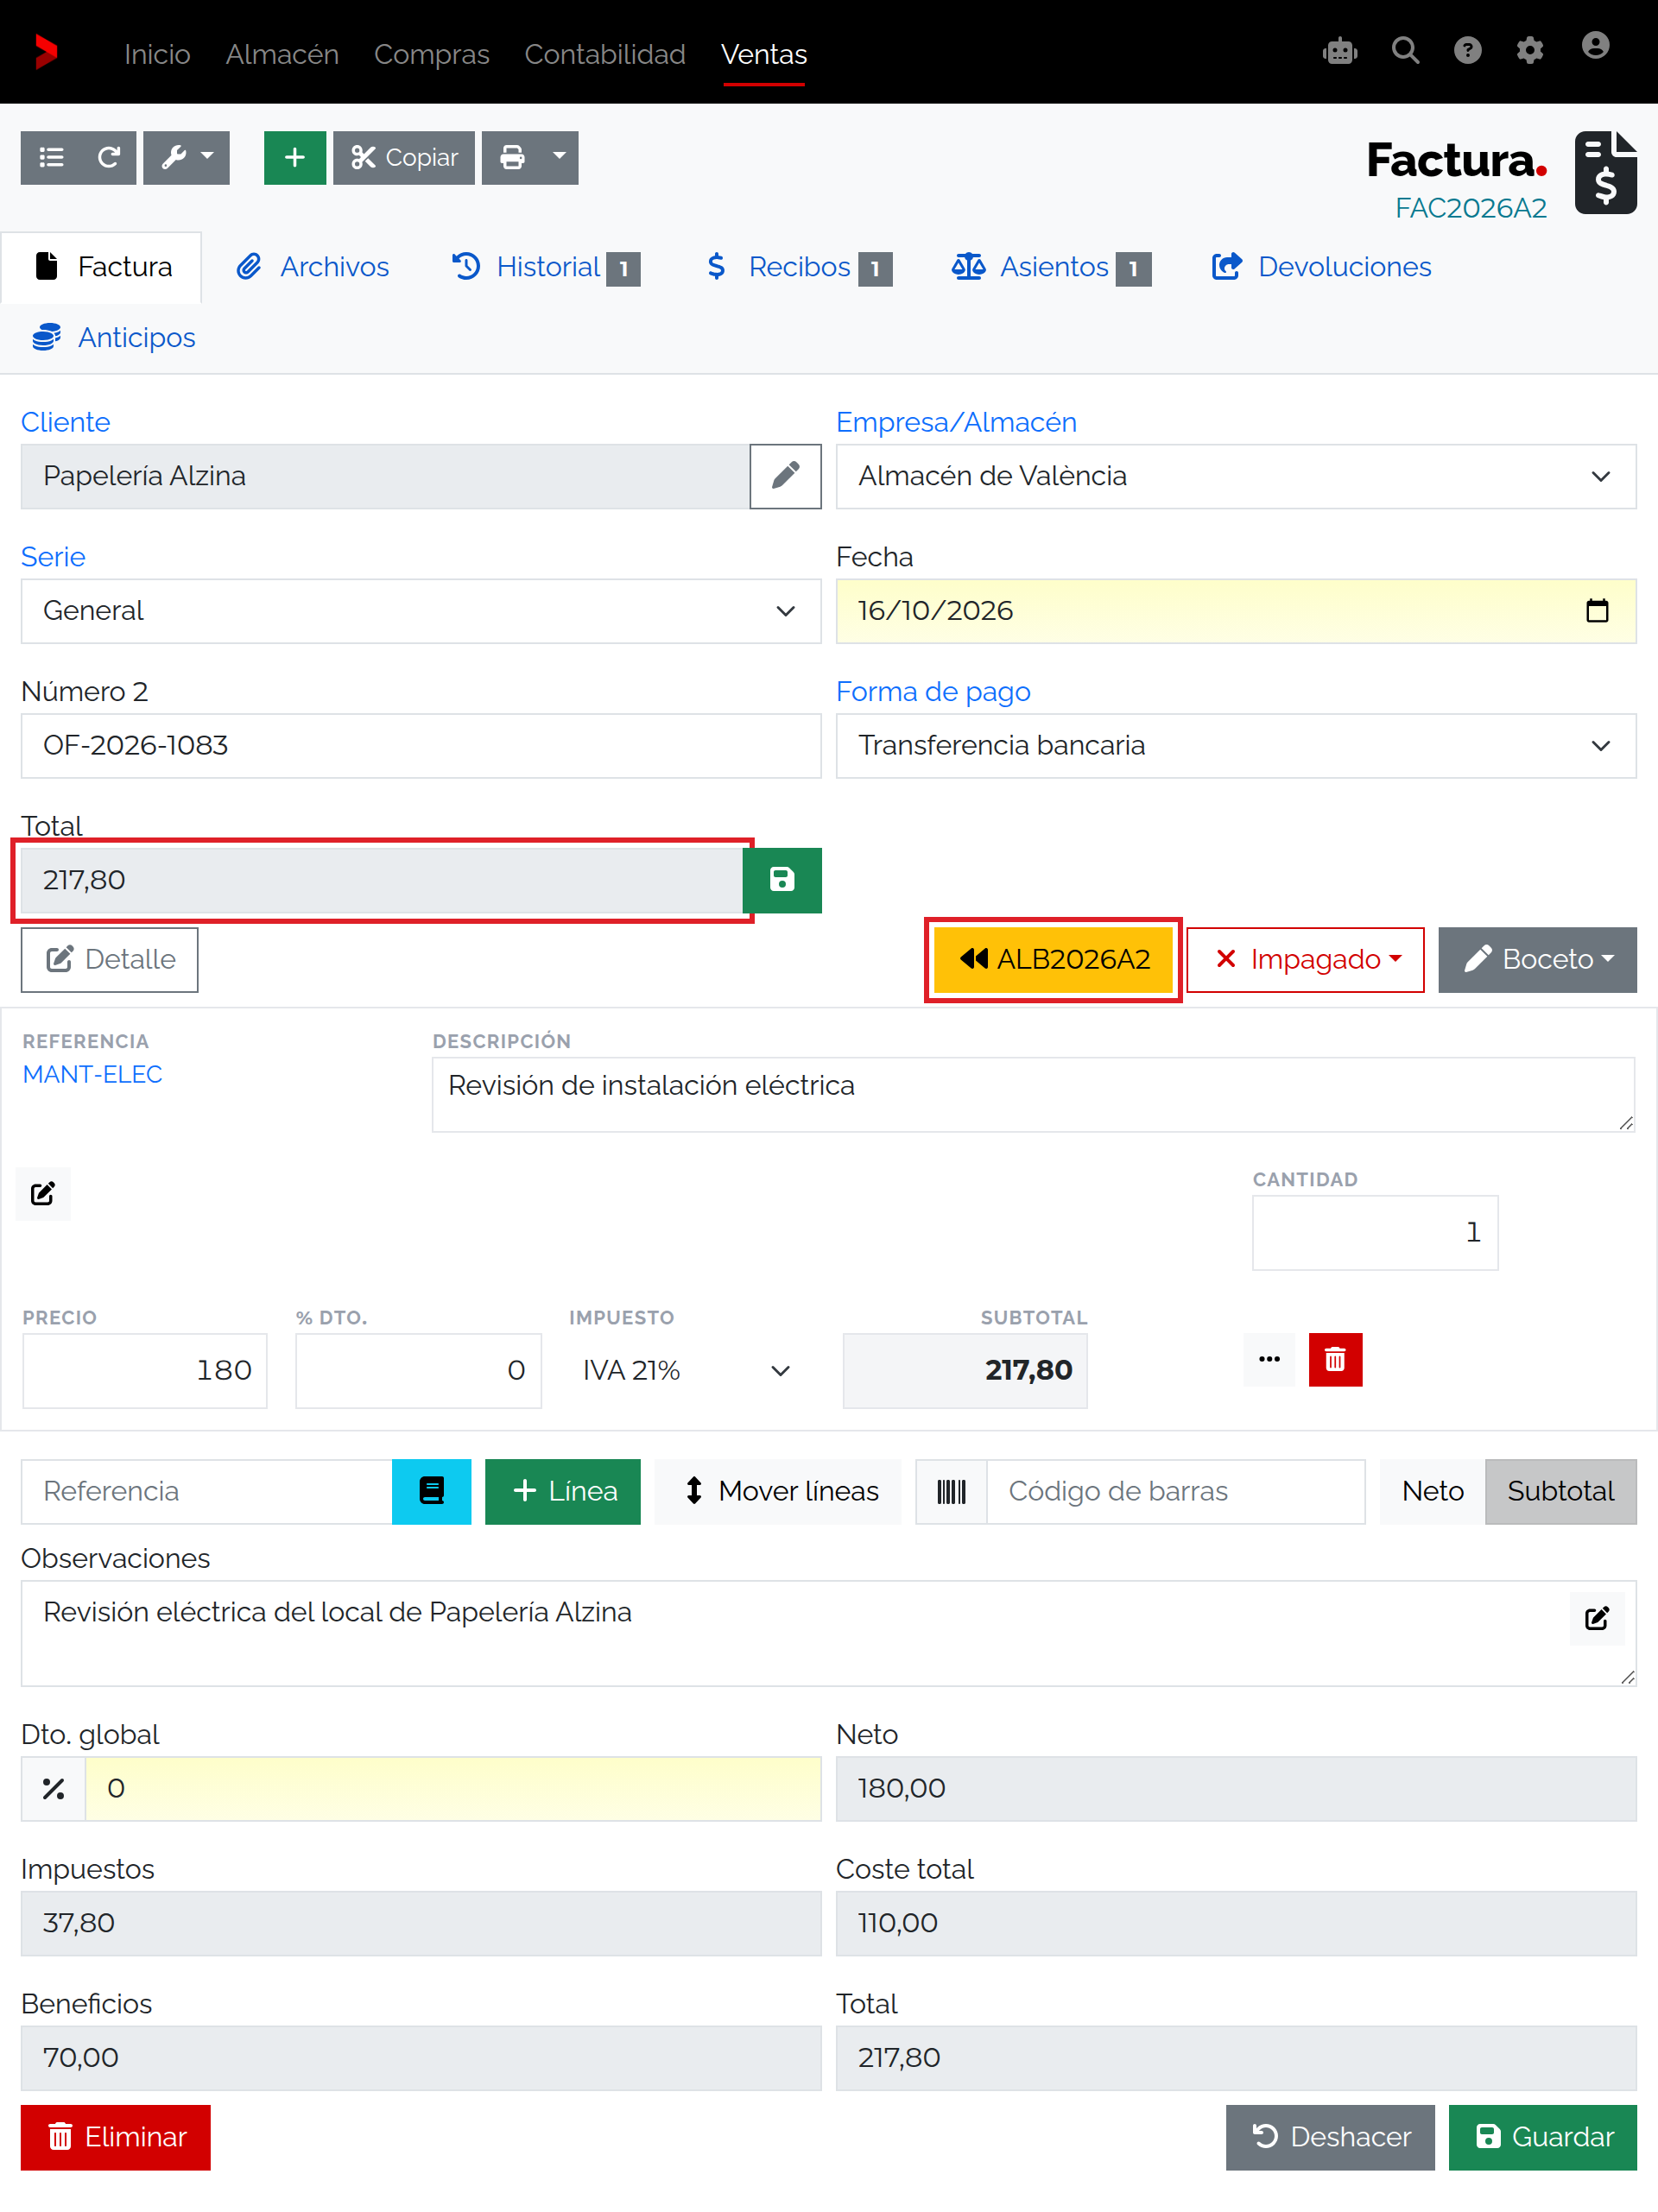Expand the Serie General dropdown
The image size is (1658, 2212).
[421, 611]
